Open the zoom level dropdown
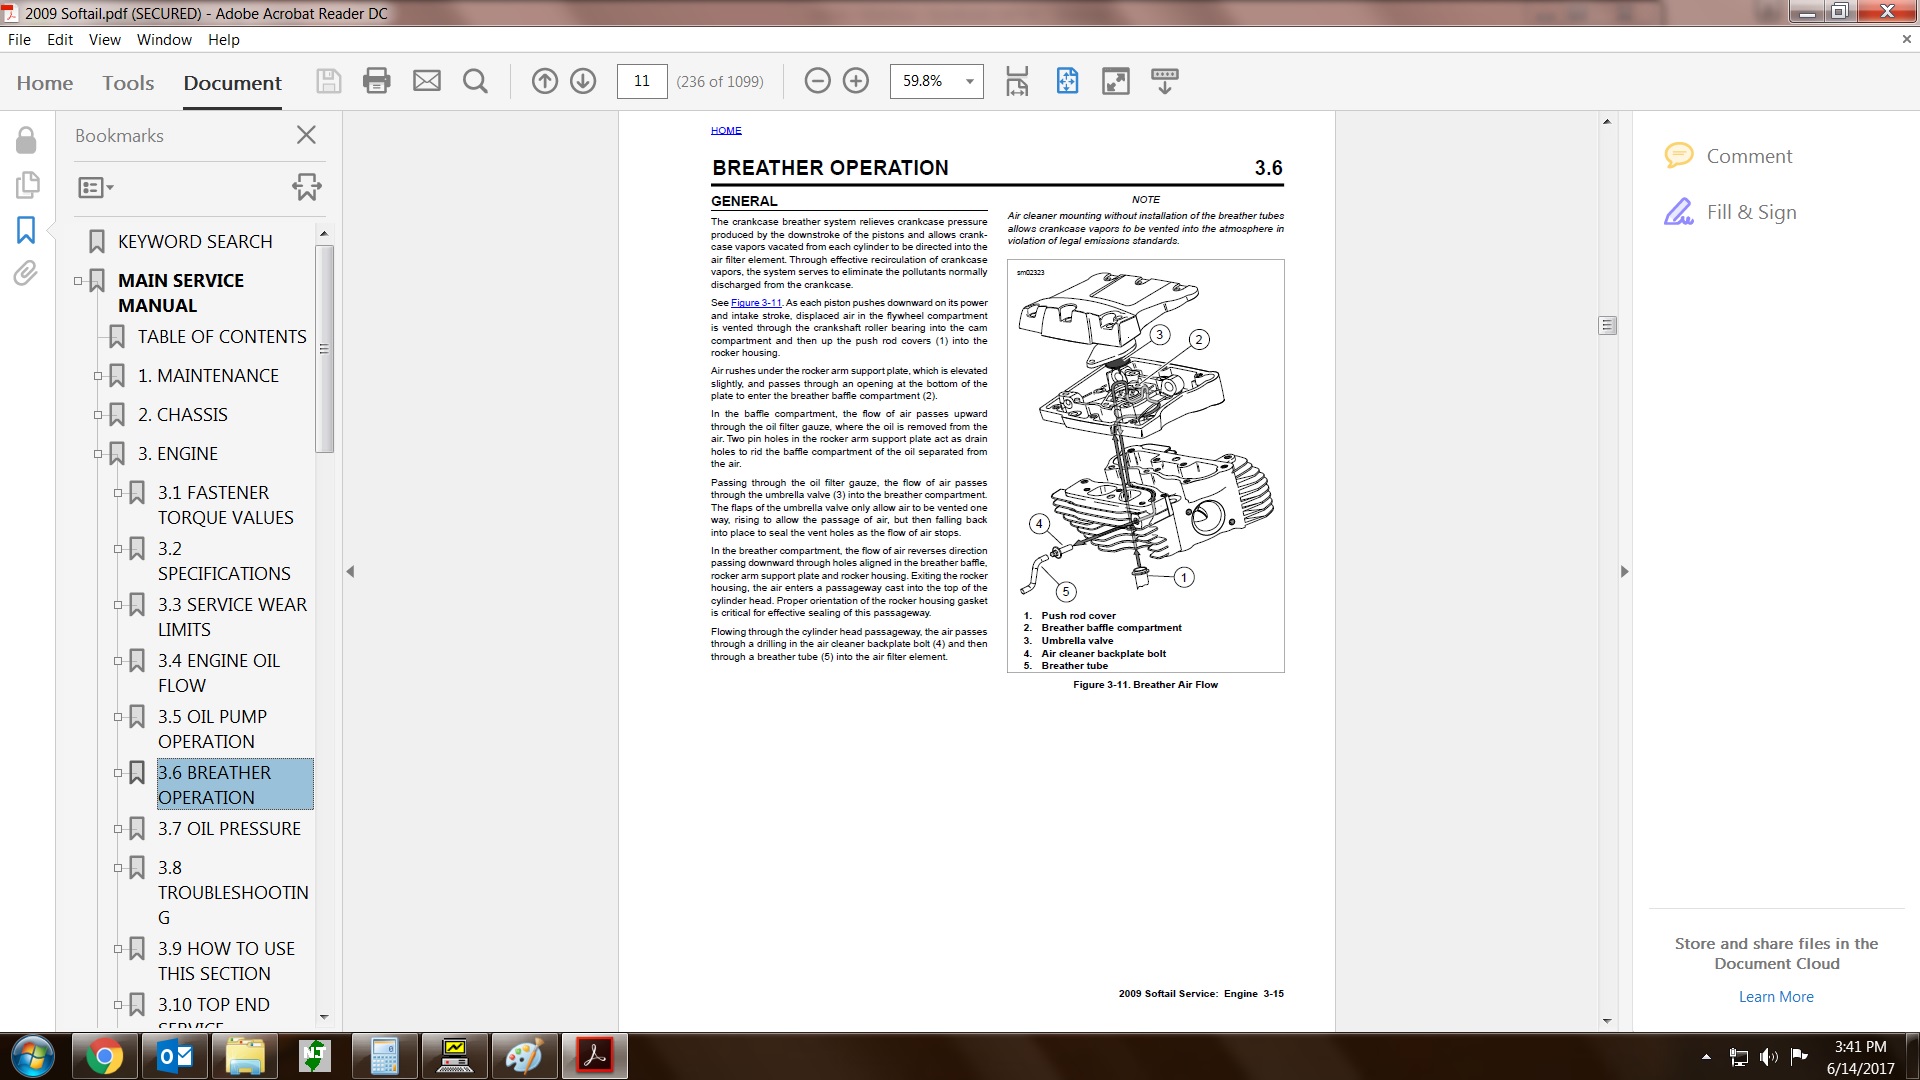This screenshot has height=1080, width=1920. click(x=969, y=81)
